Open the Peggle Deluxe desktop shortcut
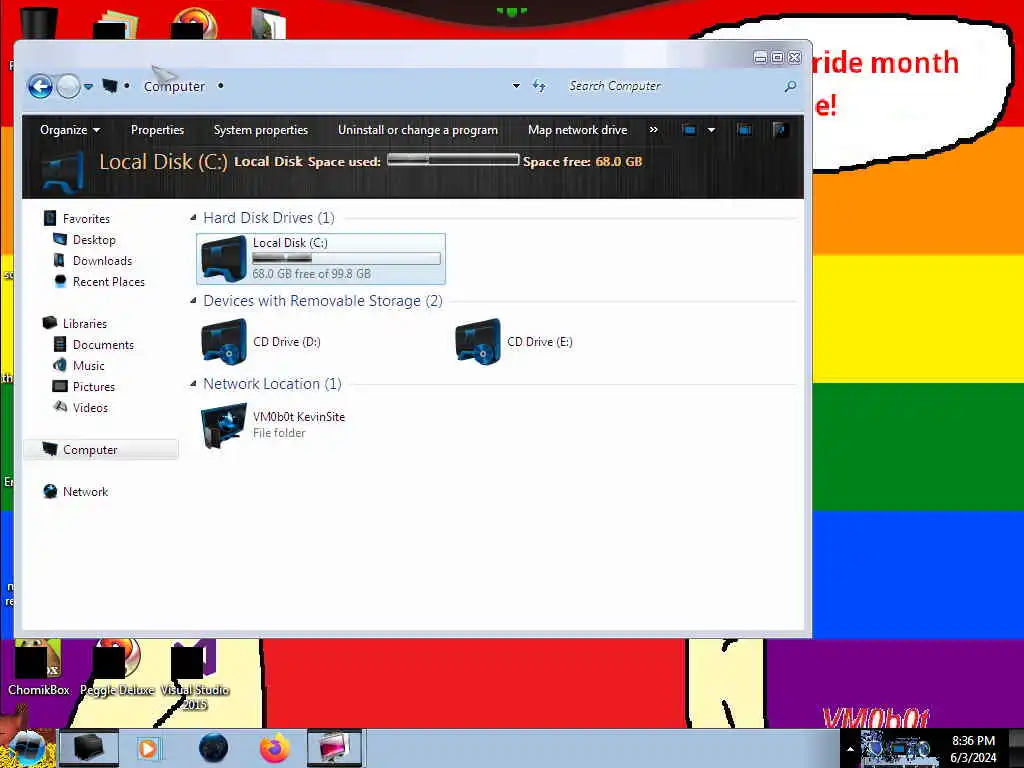 tap(117, 667)
